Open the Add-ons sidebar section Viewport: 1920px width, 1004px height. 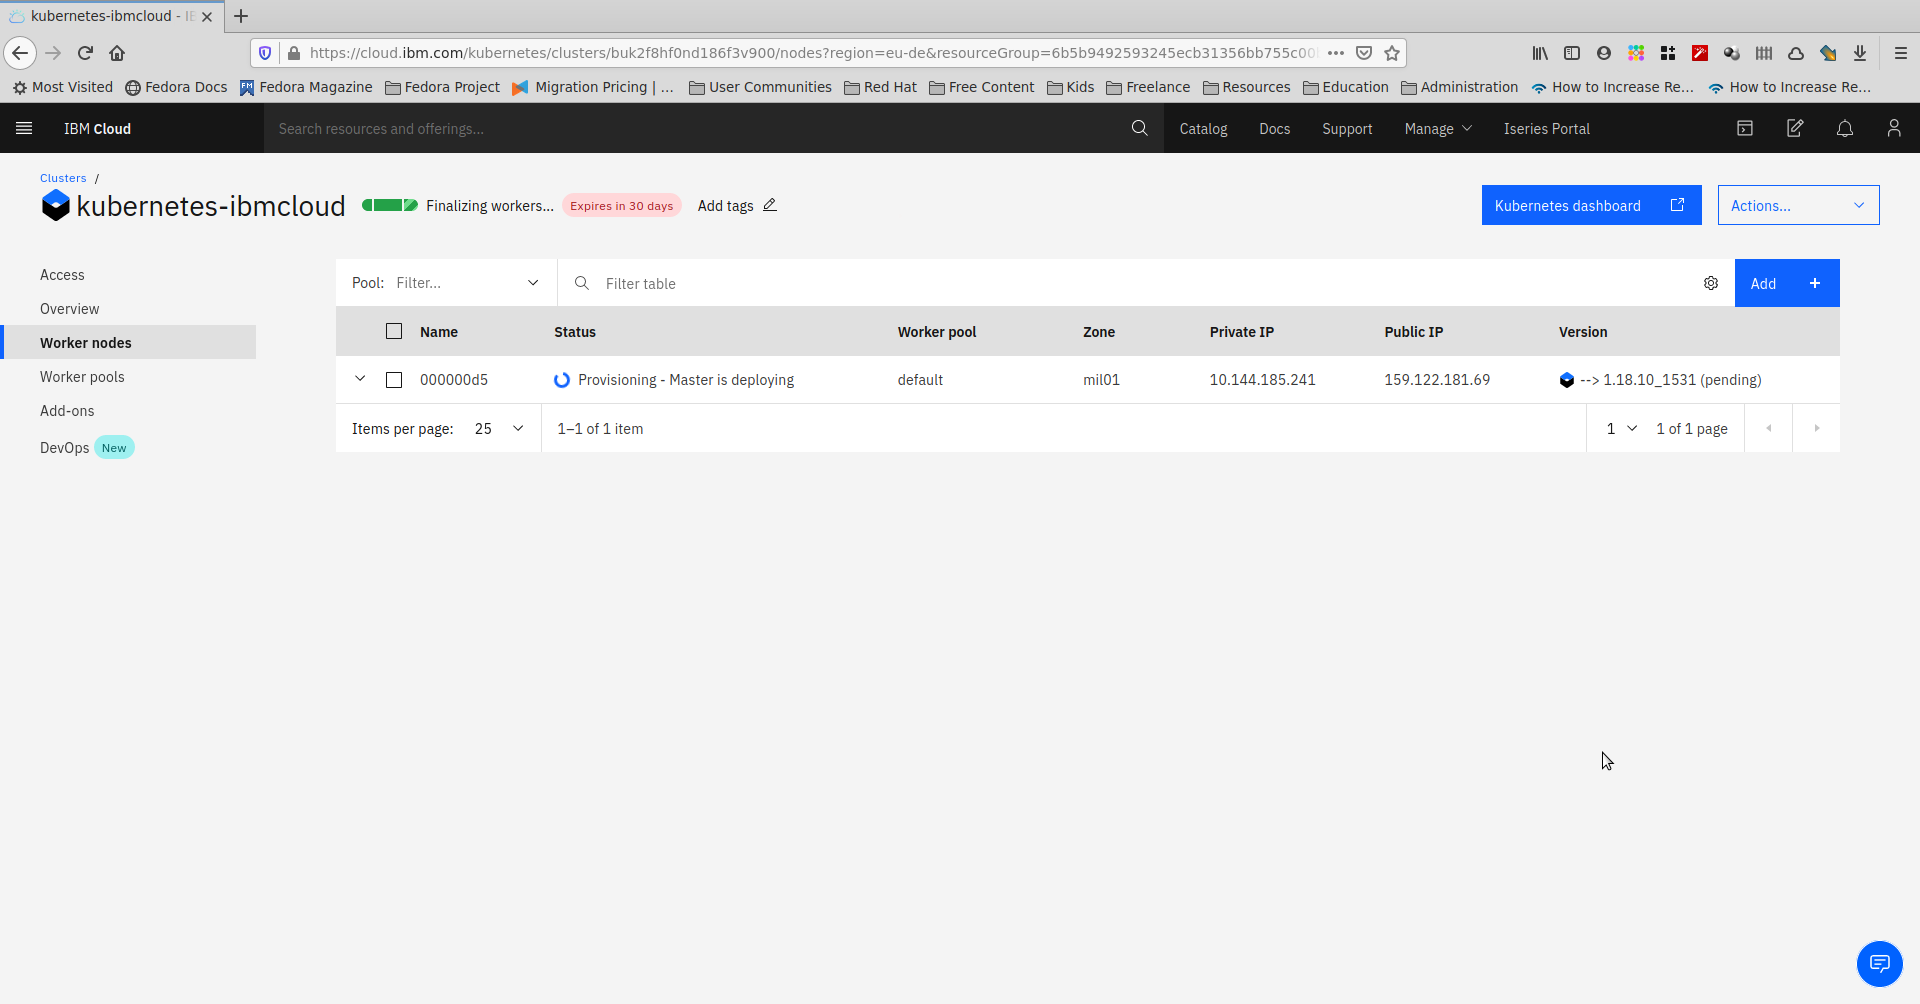coord(67,410)
